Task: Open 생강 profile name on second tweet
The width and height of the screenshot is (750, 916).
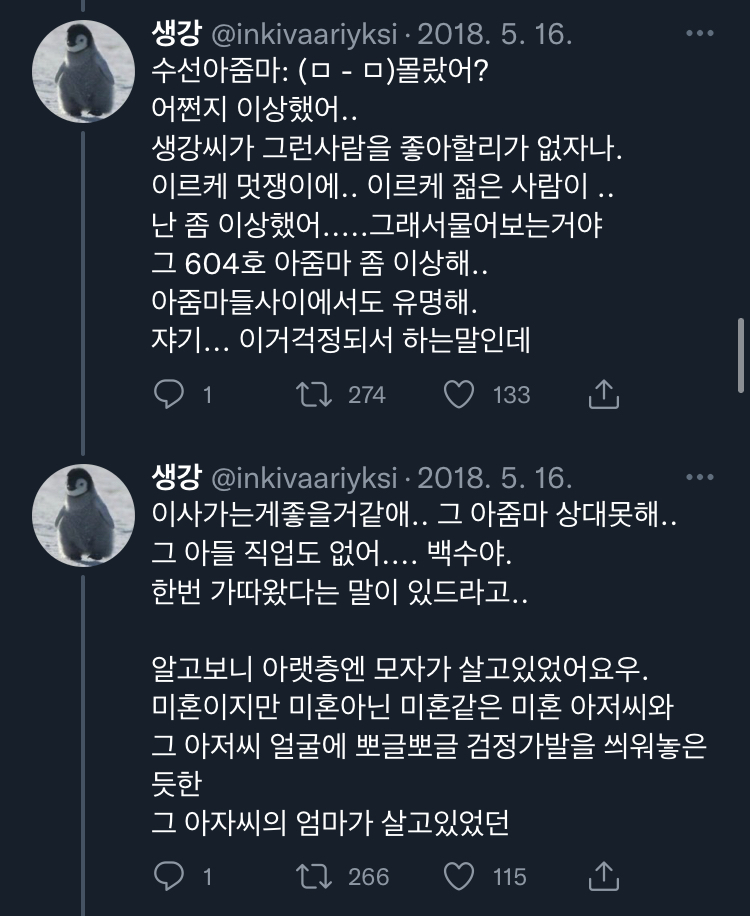Action: tap(176, 477)
